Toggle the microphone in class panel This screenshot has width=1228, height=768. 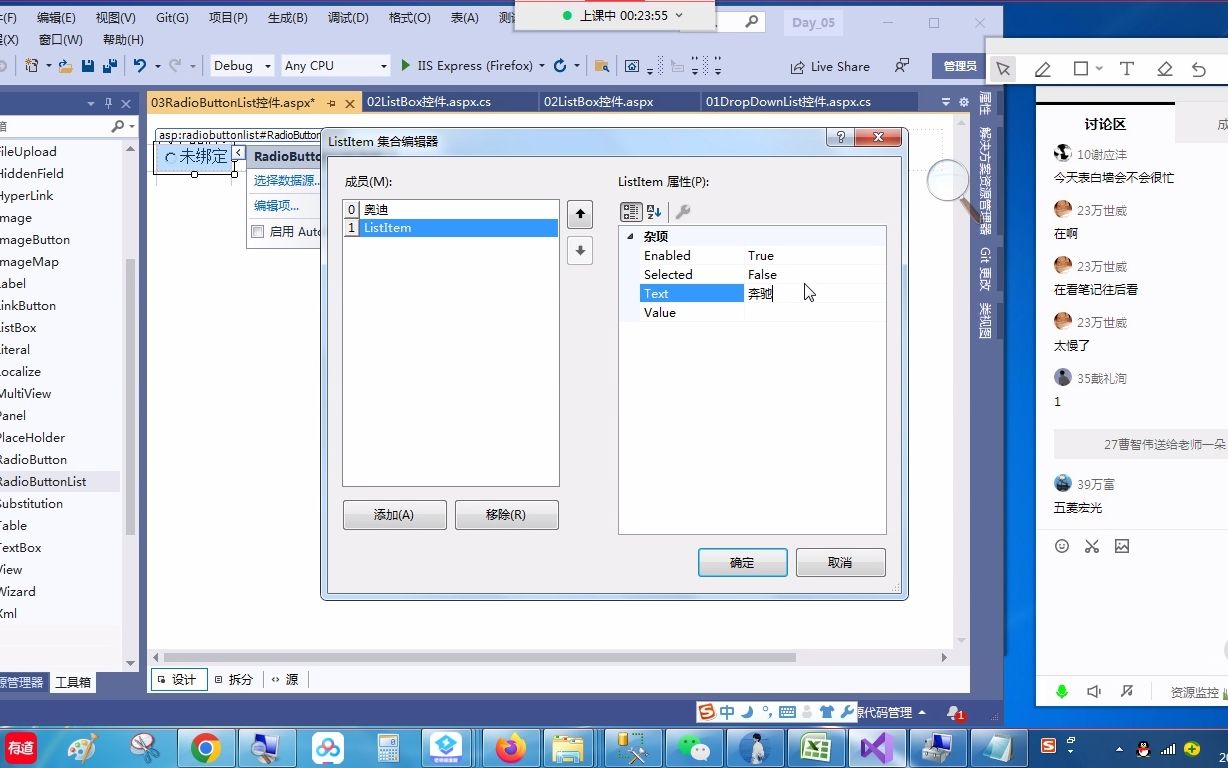click(1062, 691)
